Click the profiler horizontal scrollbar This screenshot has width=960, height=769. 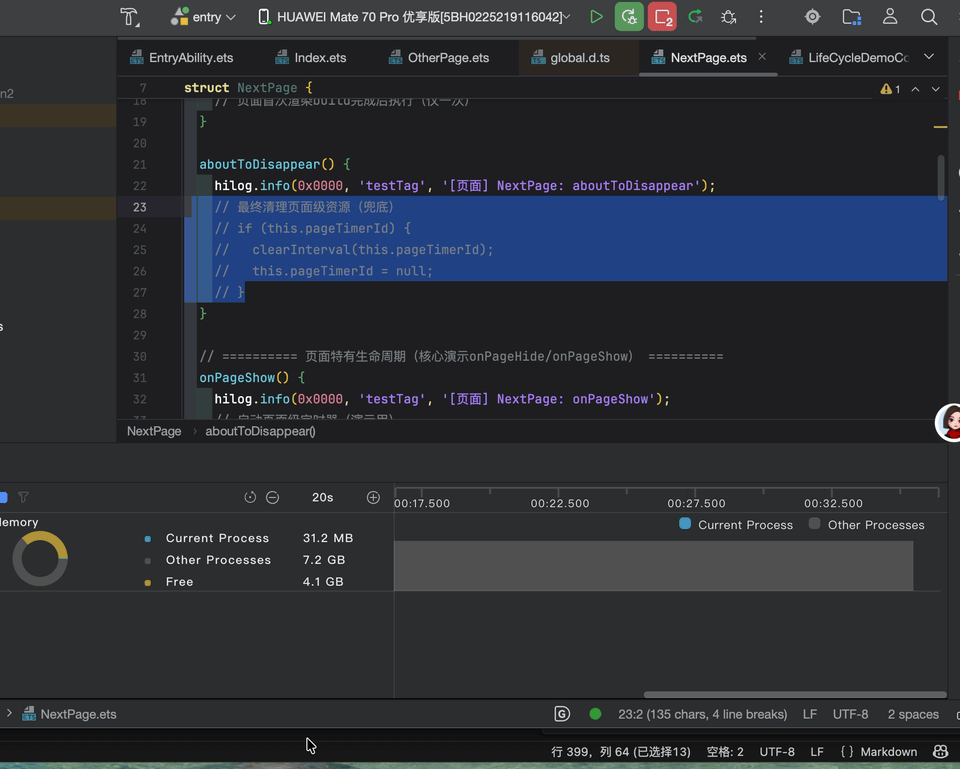click(795, 694)
